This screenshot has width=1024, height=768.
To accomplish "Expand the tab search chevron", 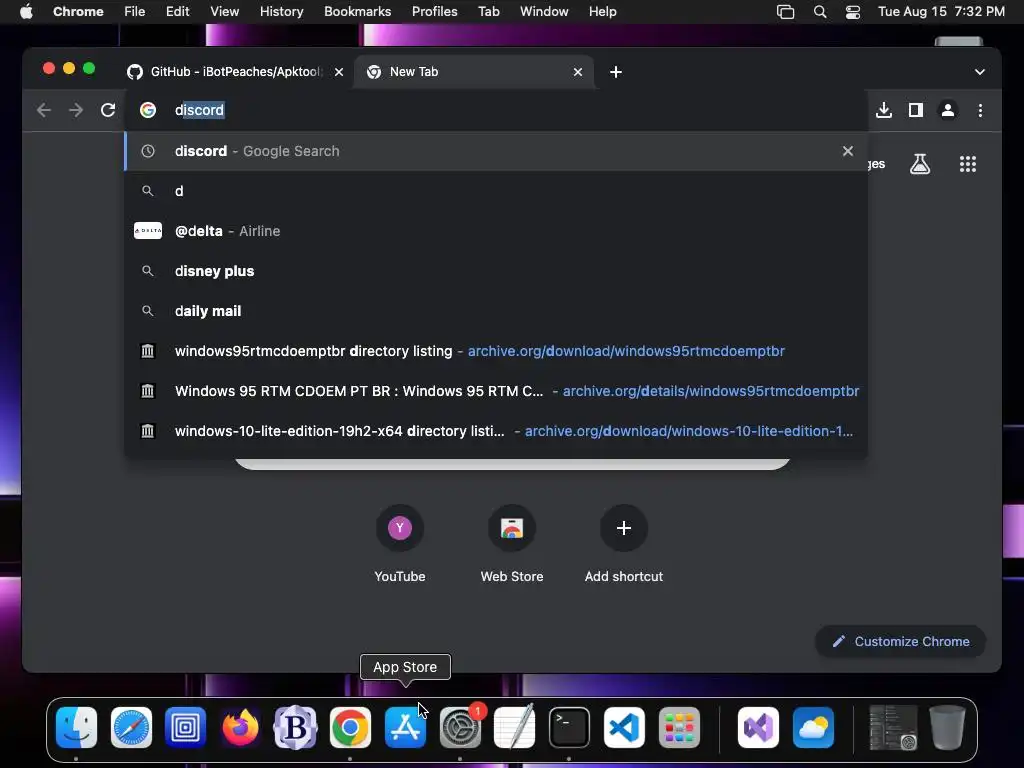I will point(980,72).
